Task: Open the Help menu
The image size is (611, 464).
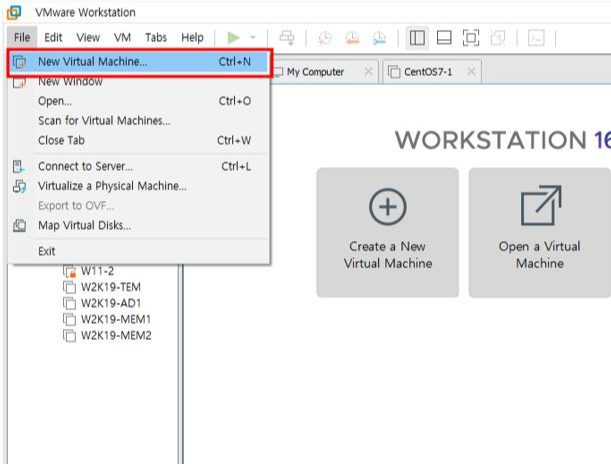Action: [192, 37]
